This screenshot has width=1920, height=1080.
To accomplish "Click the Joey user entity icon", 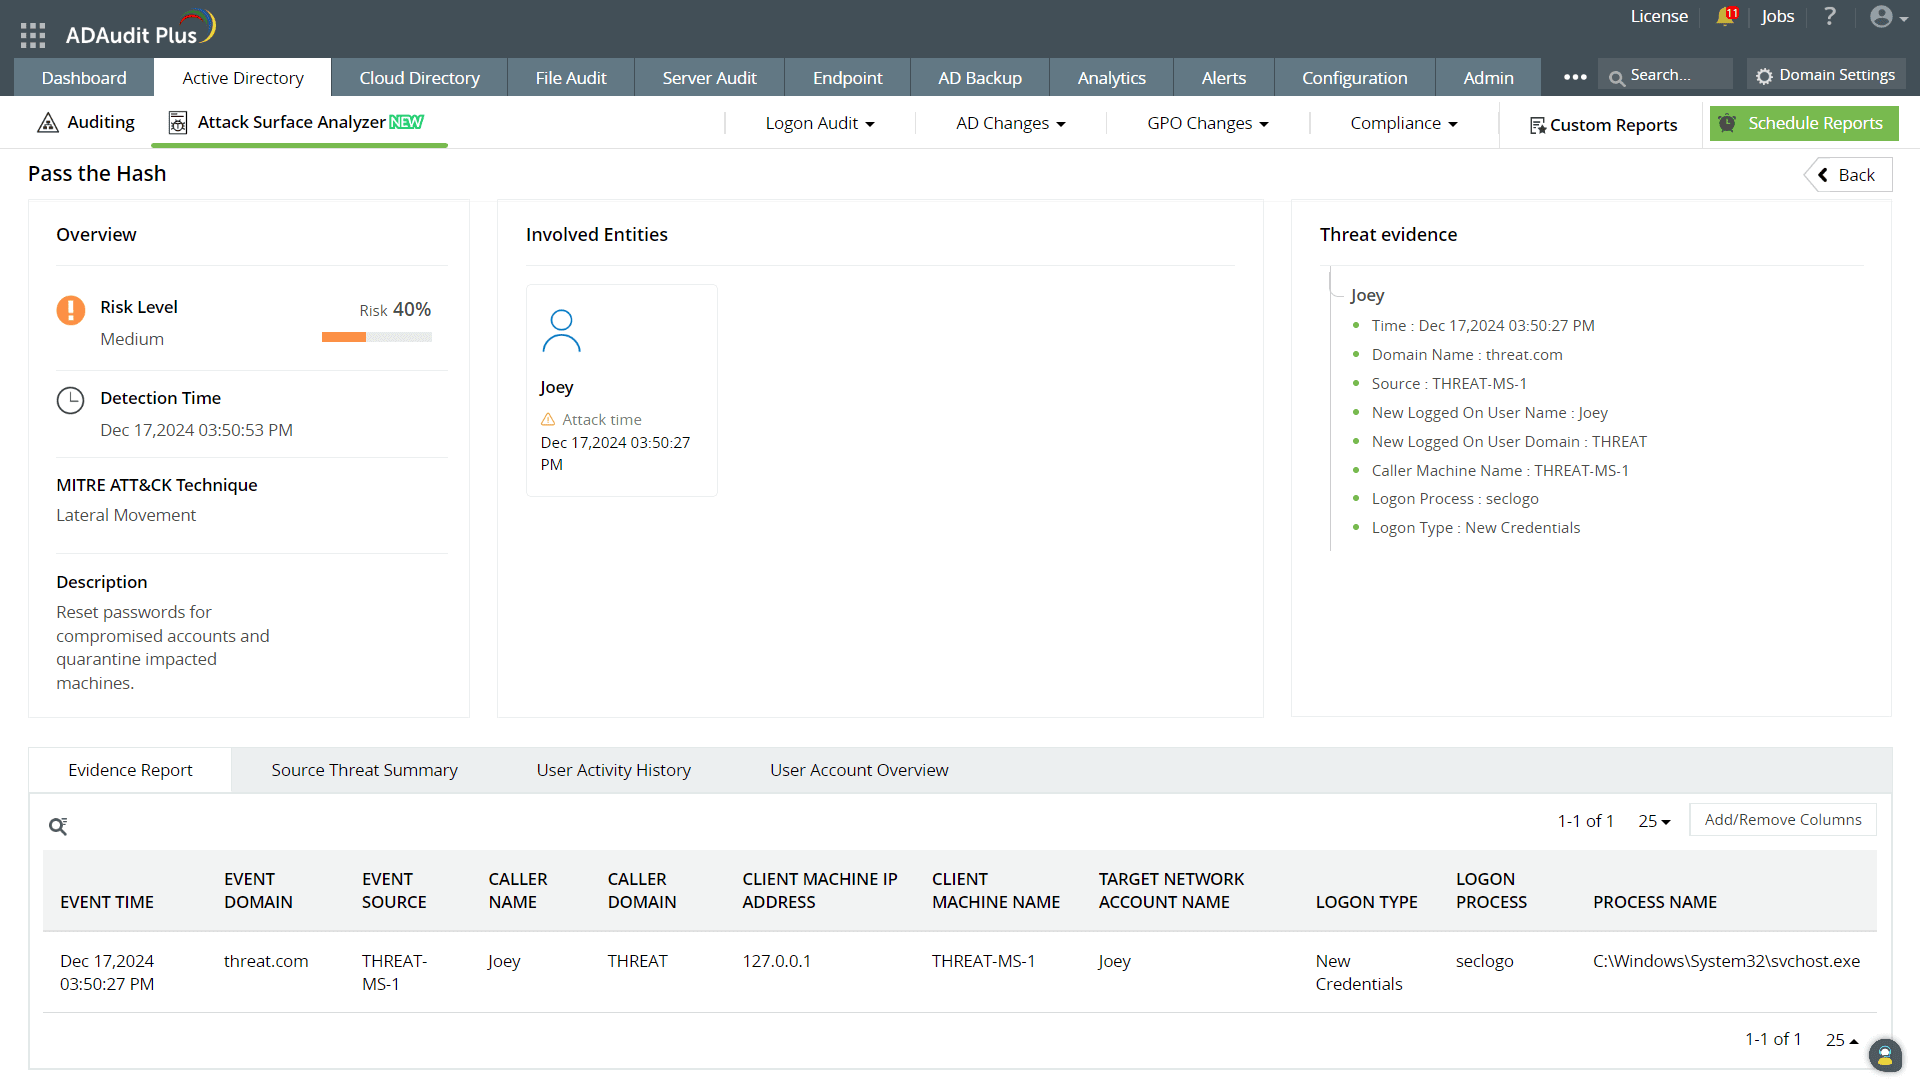I will [x=561, y=331].
